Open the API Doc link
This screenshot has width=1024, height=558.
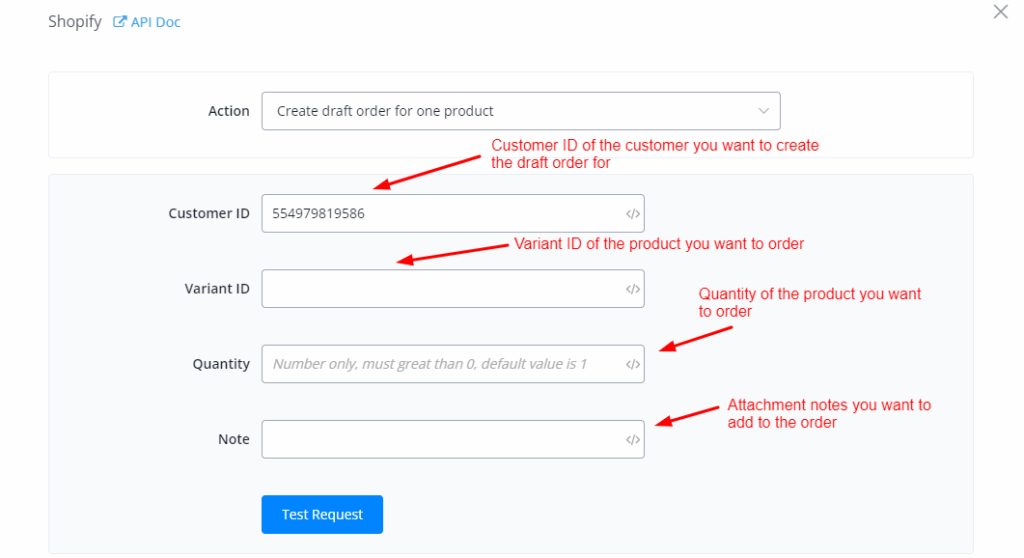click(155, 22)
